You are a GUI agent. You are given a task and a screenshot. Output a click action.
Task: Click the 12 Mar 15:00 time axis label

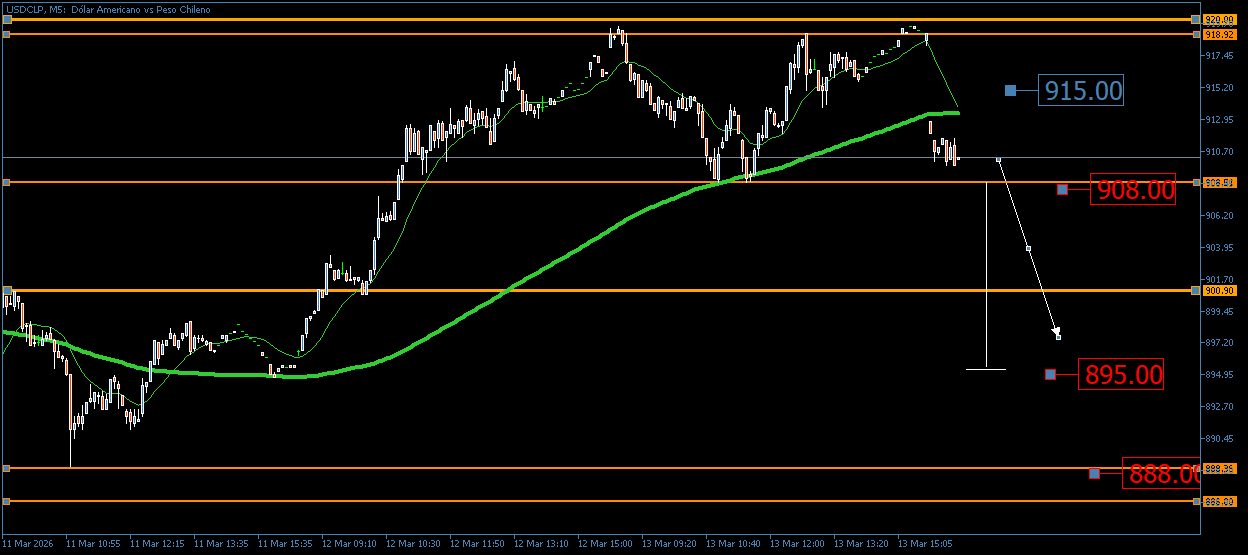605,544
